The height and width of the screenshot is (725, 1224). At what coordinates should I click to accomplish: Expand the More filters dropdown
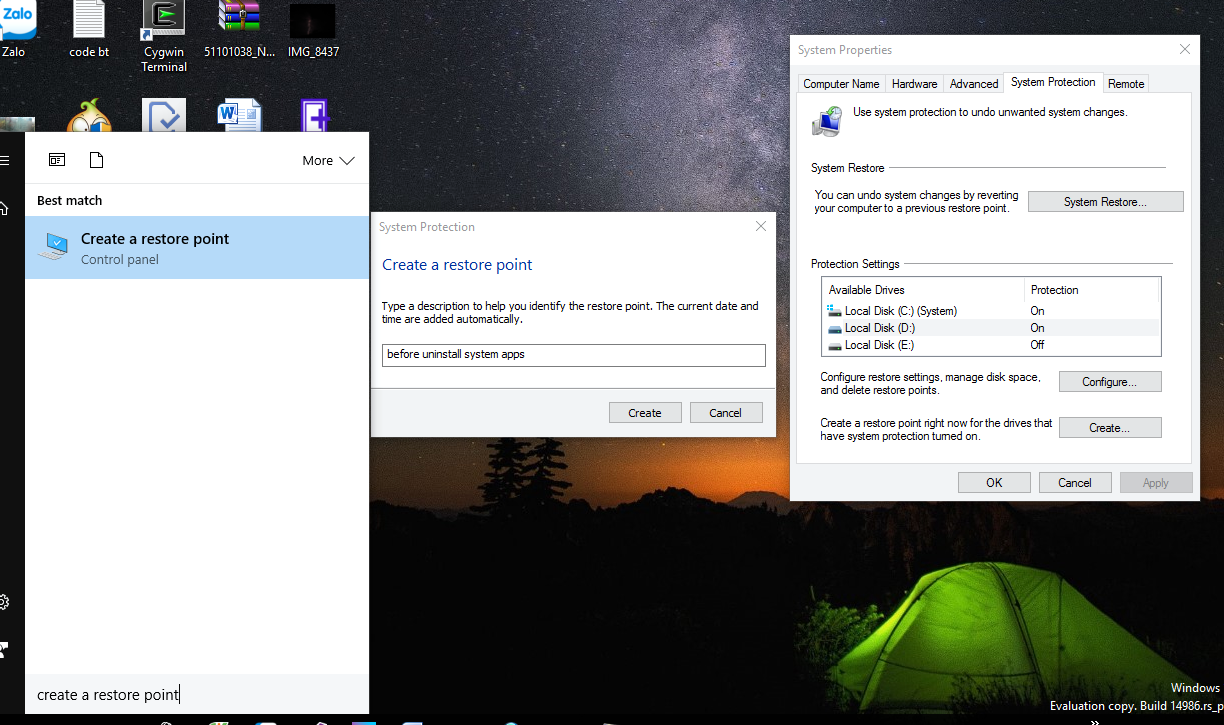pyautogui.click(x=328, y=160)
